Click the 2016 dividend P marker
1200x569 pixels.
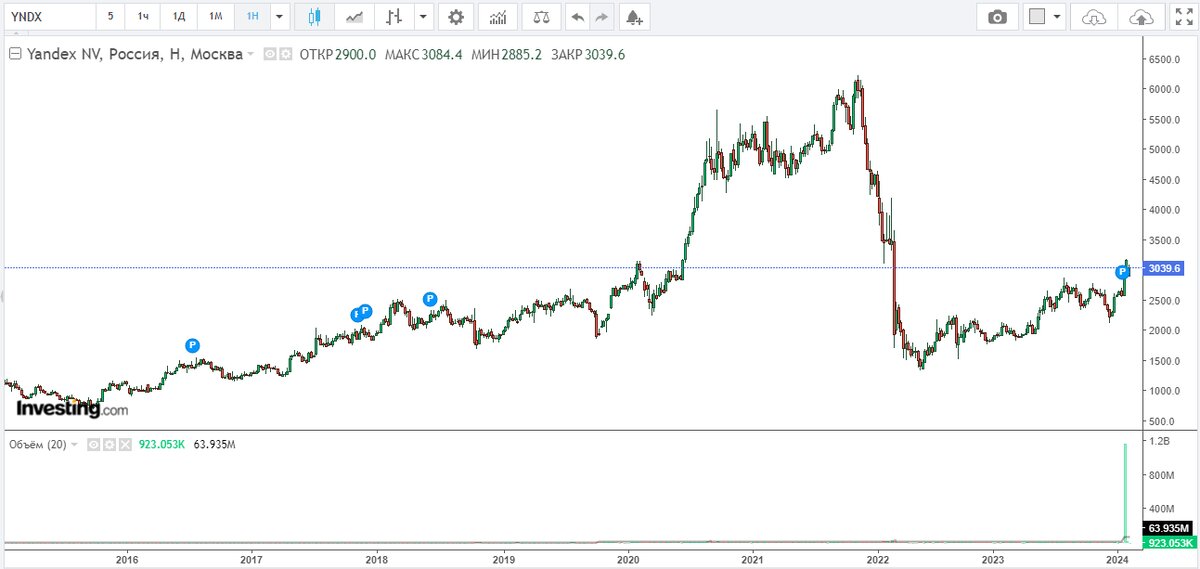(192, 345)
